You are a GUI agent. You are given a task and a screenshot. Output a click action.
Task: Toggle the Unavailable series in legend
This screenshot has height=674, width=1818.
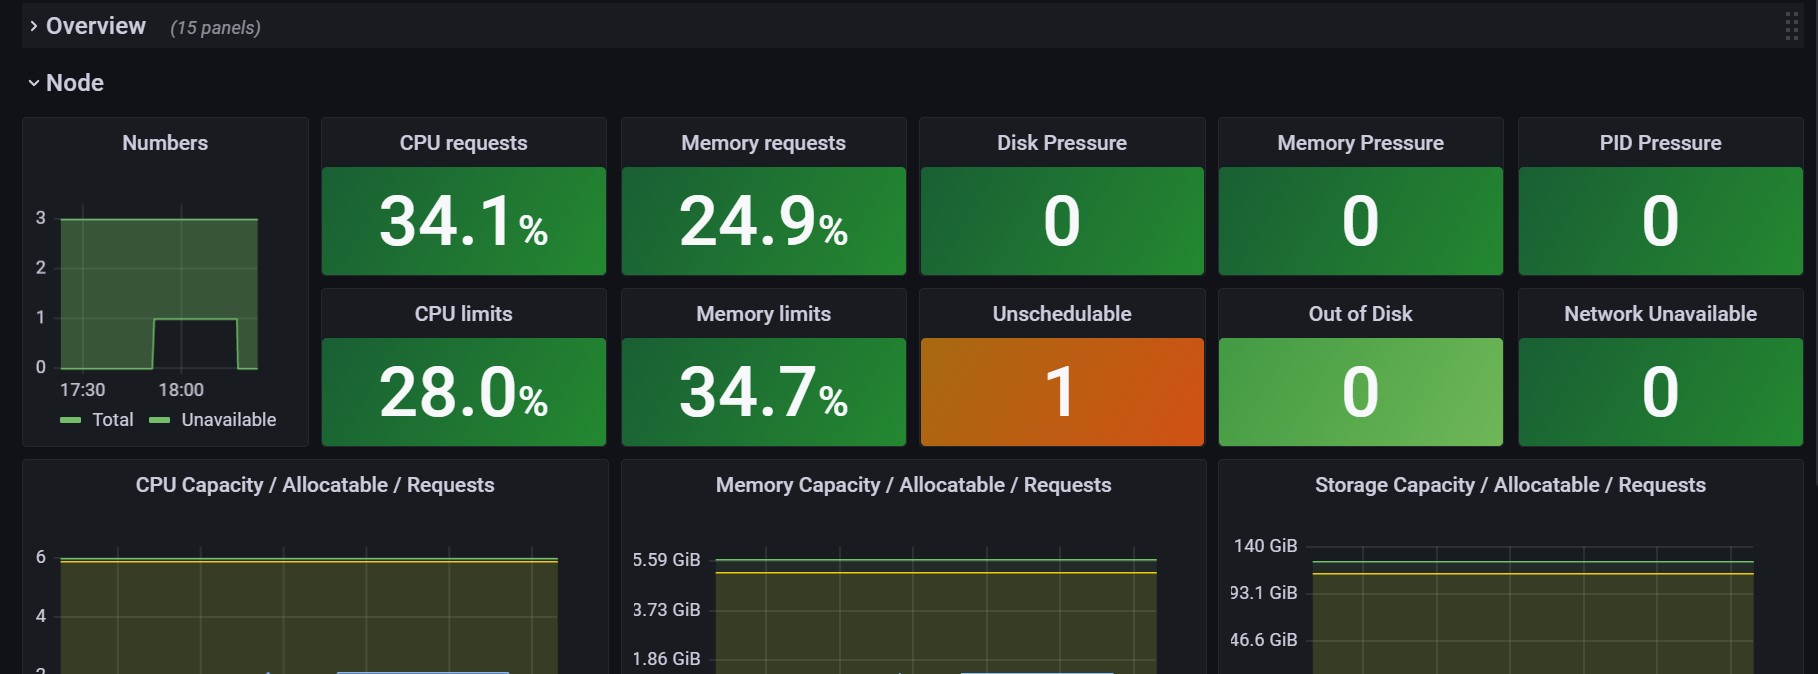coord(228,420)
